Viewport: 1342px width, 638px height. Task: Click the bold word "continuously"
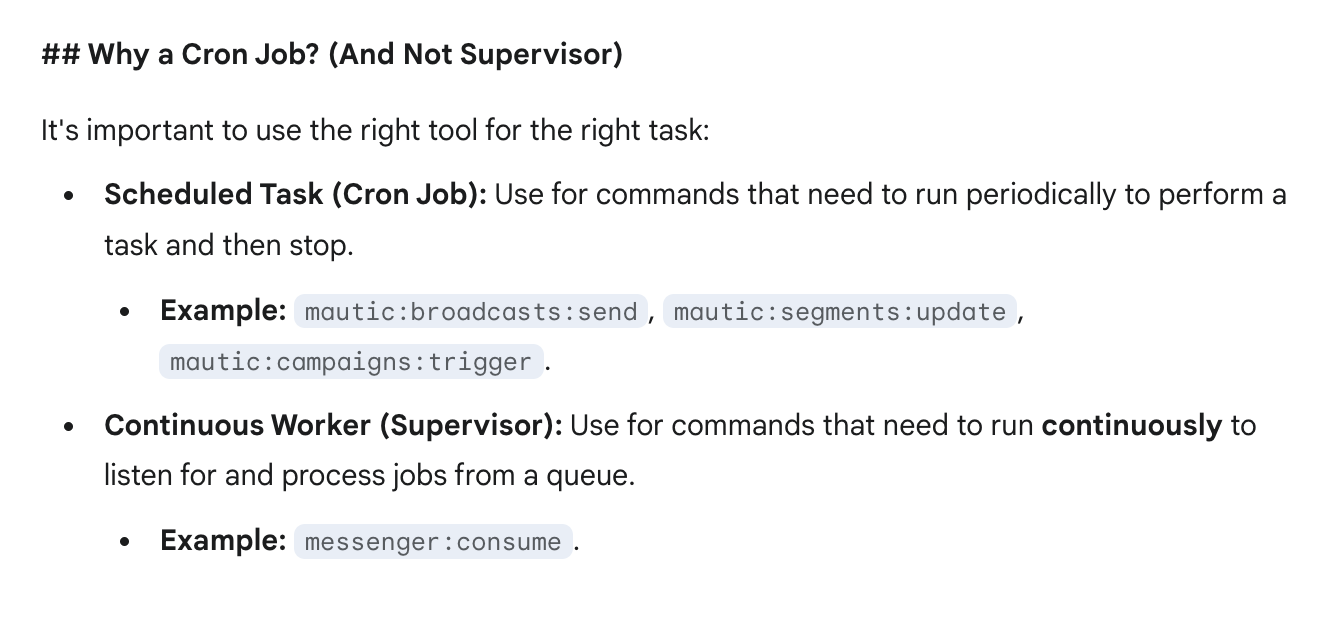click(x=1131, y=426)
